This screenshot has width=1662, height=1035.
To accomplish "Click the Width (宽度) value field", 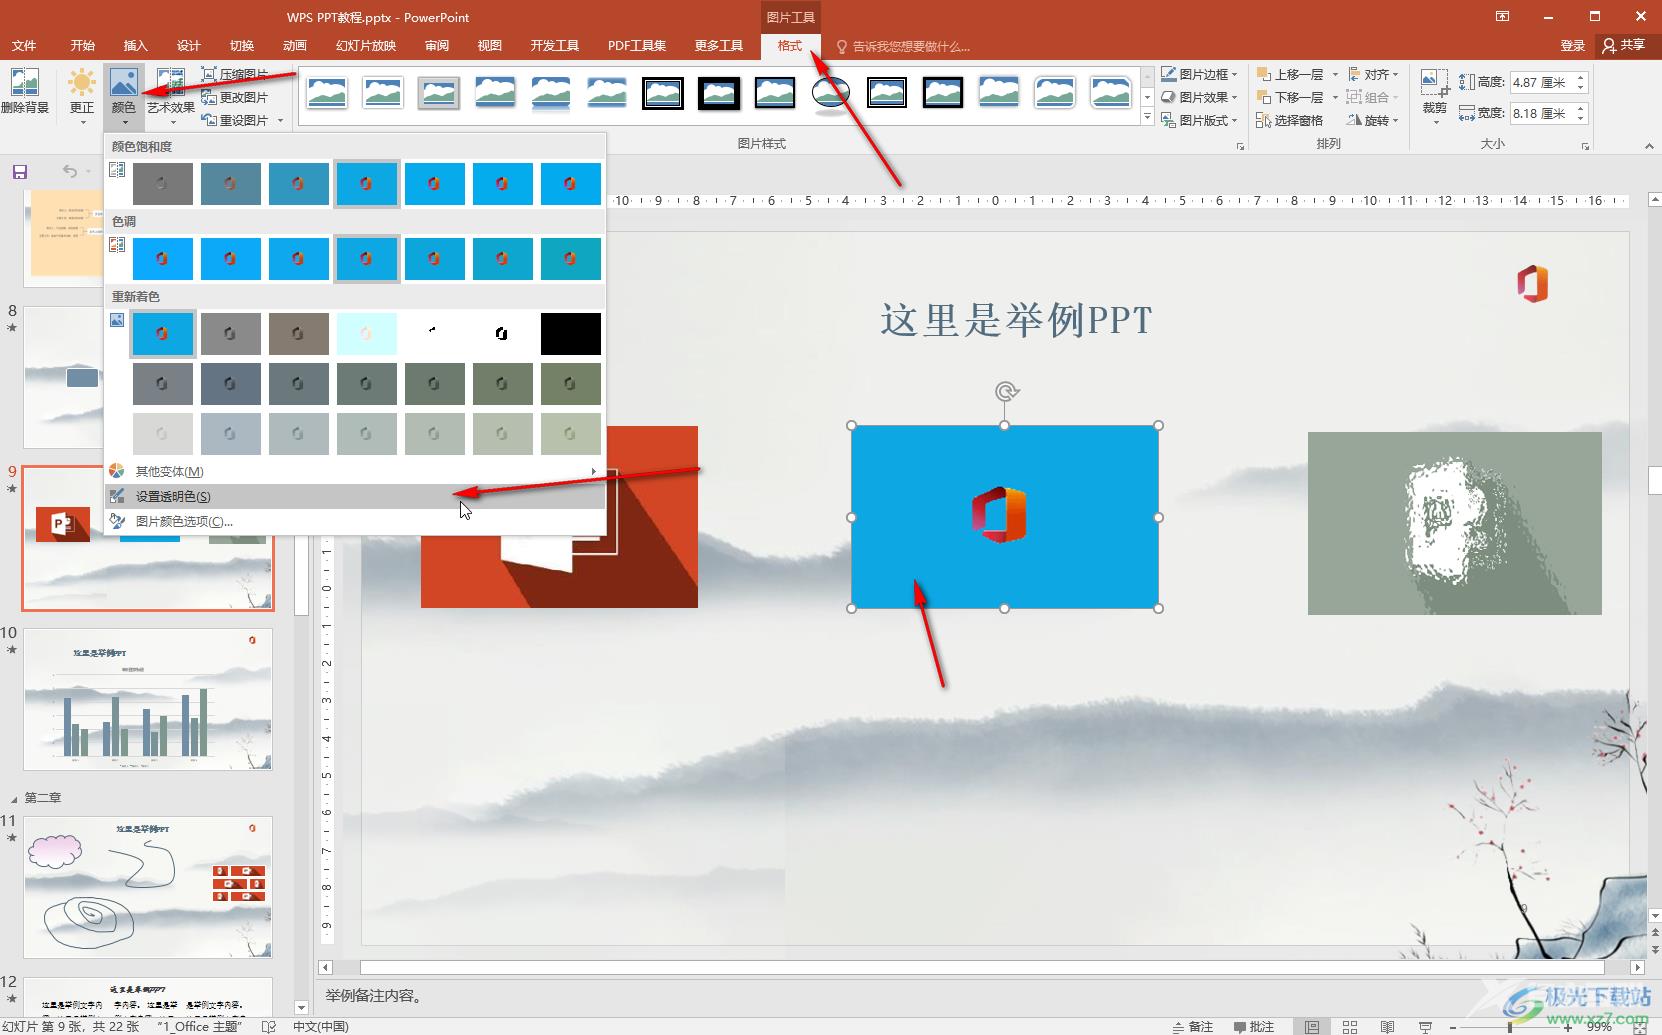I will point(1541,113).
